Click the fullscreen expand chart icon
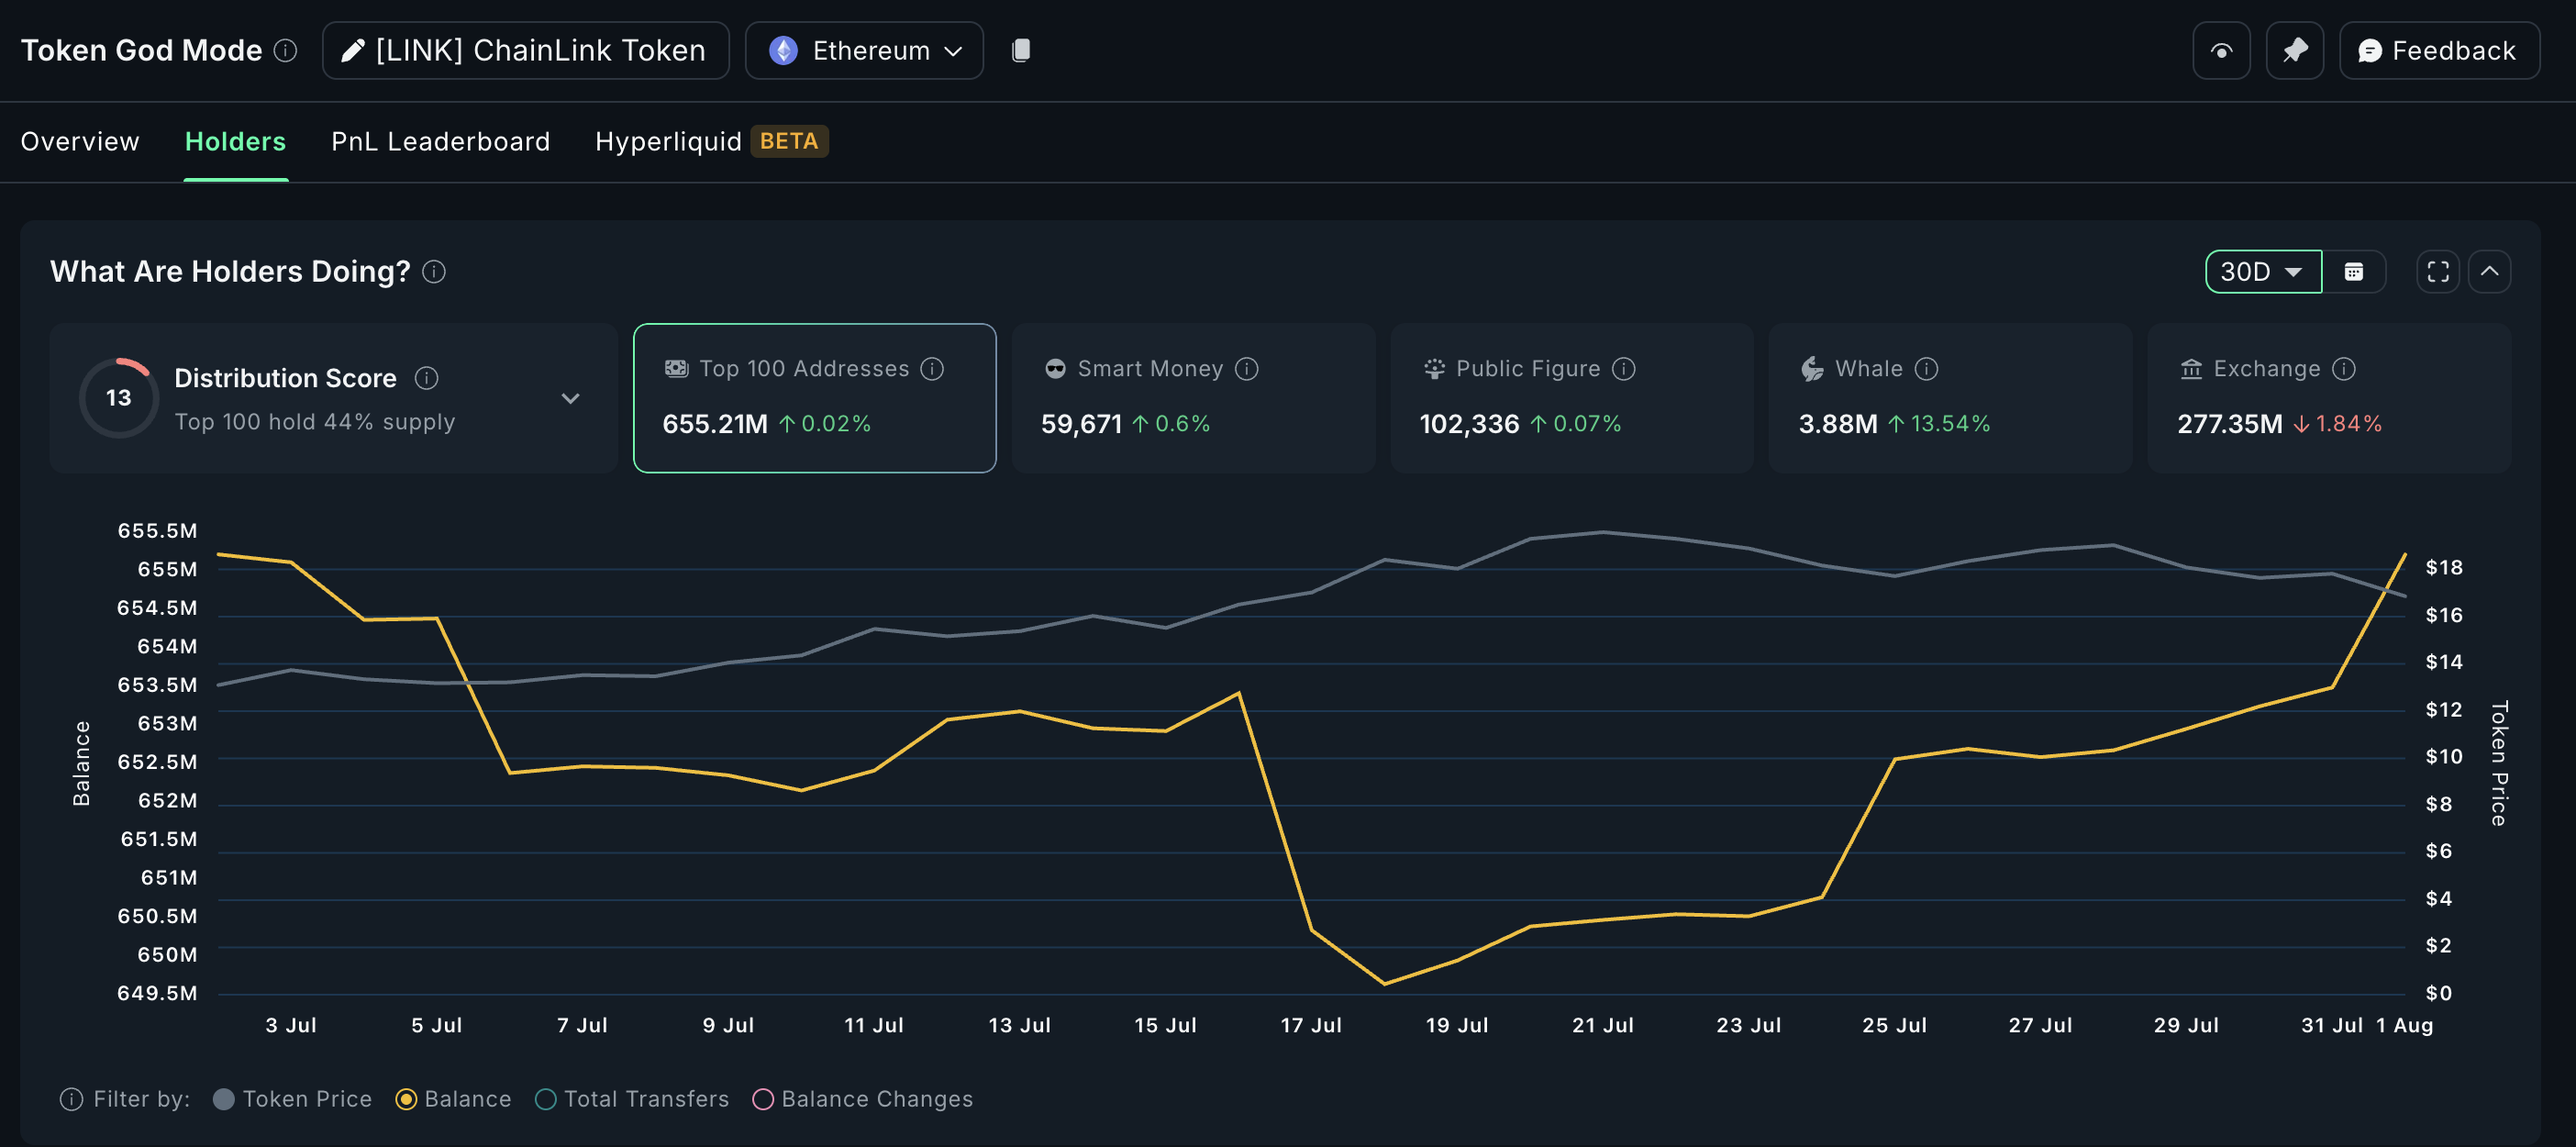The width and height of the screenshot is (2576, 1147). click(2437, 272)
